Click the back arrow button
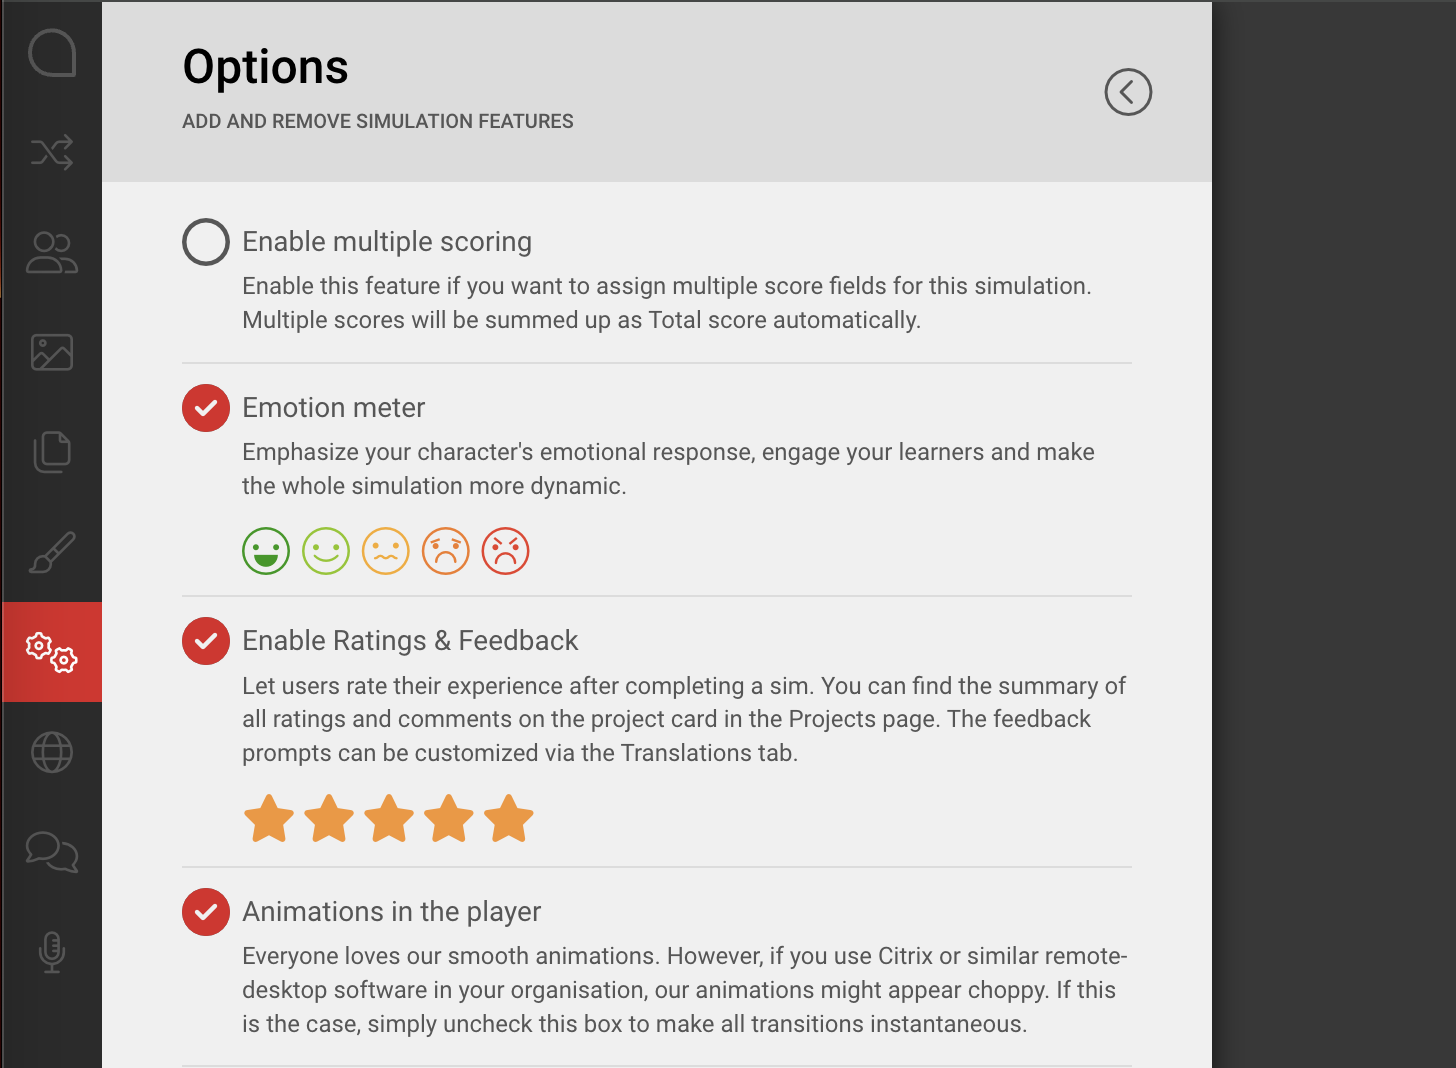The width and height of the screenshot is (1456, 1068). click(1128, 92)
